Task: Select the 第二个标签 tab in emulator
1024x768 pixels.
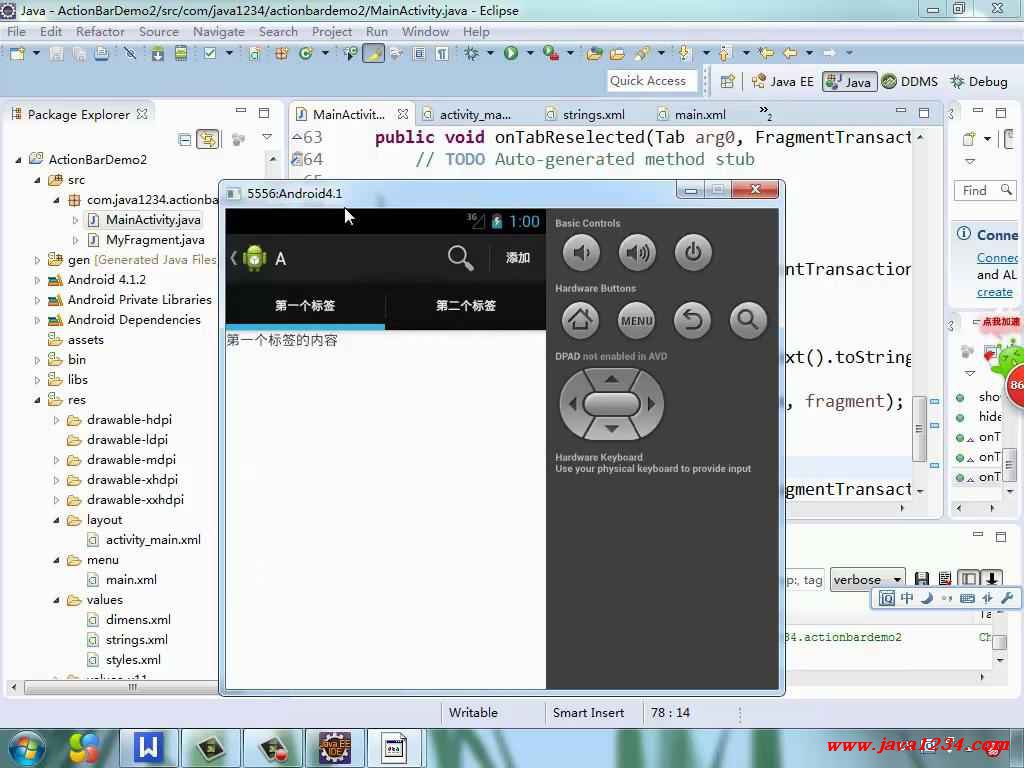Action: point(466,306)
